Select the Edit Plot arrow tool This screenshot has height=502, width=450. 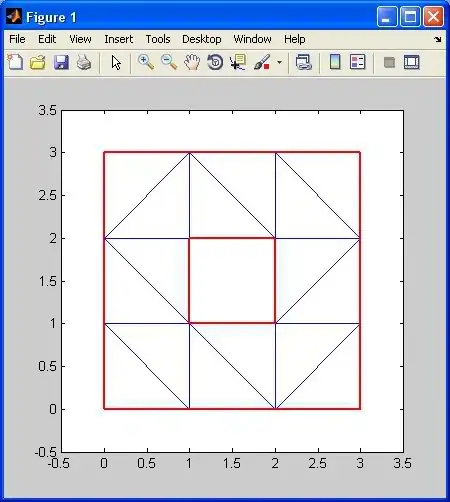pos(116,63)
